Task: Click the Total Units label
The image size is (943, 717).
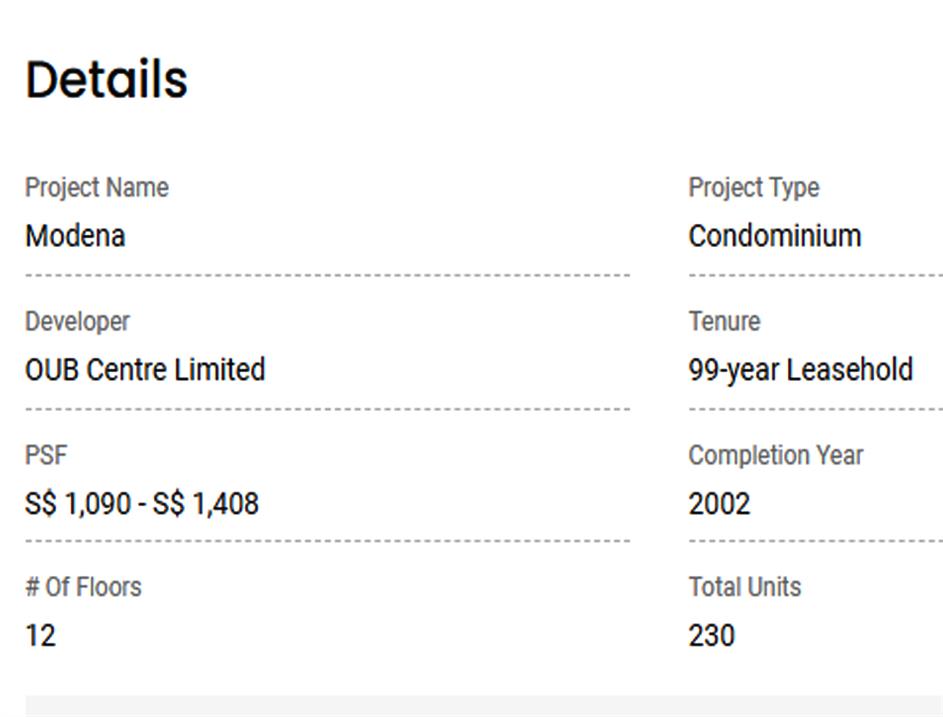Action: (x=744, y=587)
